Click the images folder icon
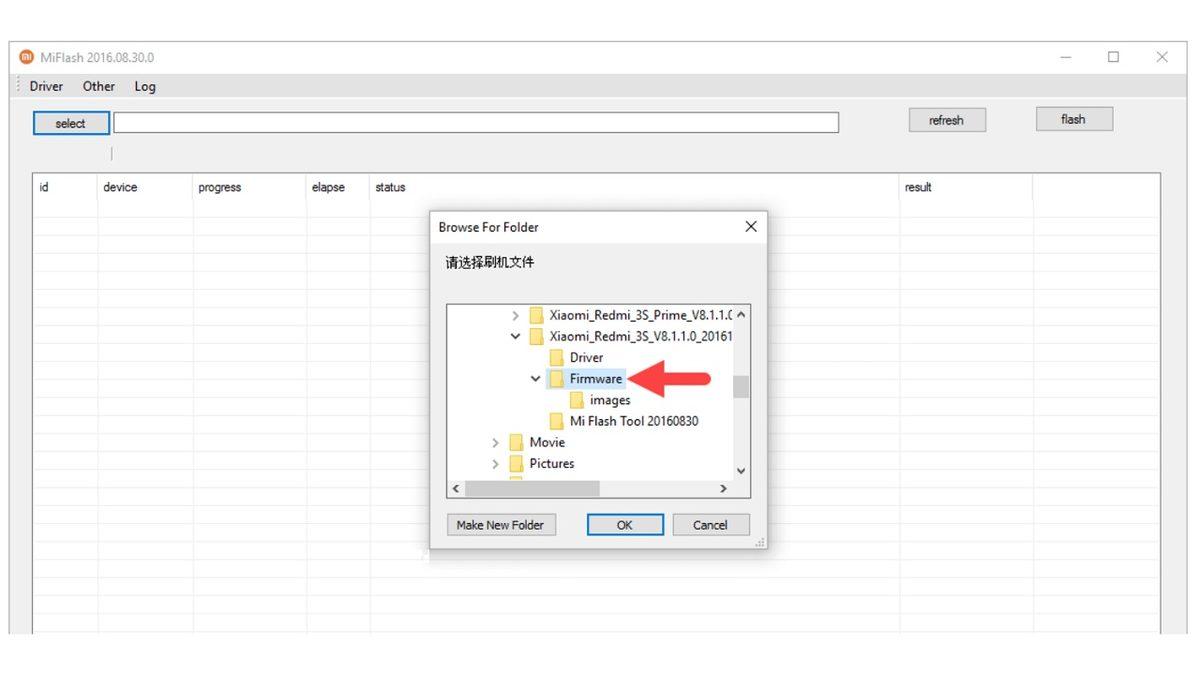Image resolution: width=1200 pixels, height=675 pixels. pyautogui.click(x=577, y=400)
